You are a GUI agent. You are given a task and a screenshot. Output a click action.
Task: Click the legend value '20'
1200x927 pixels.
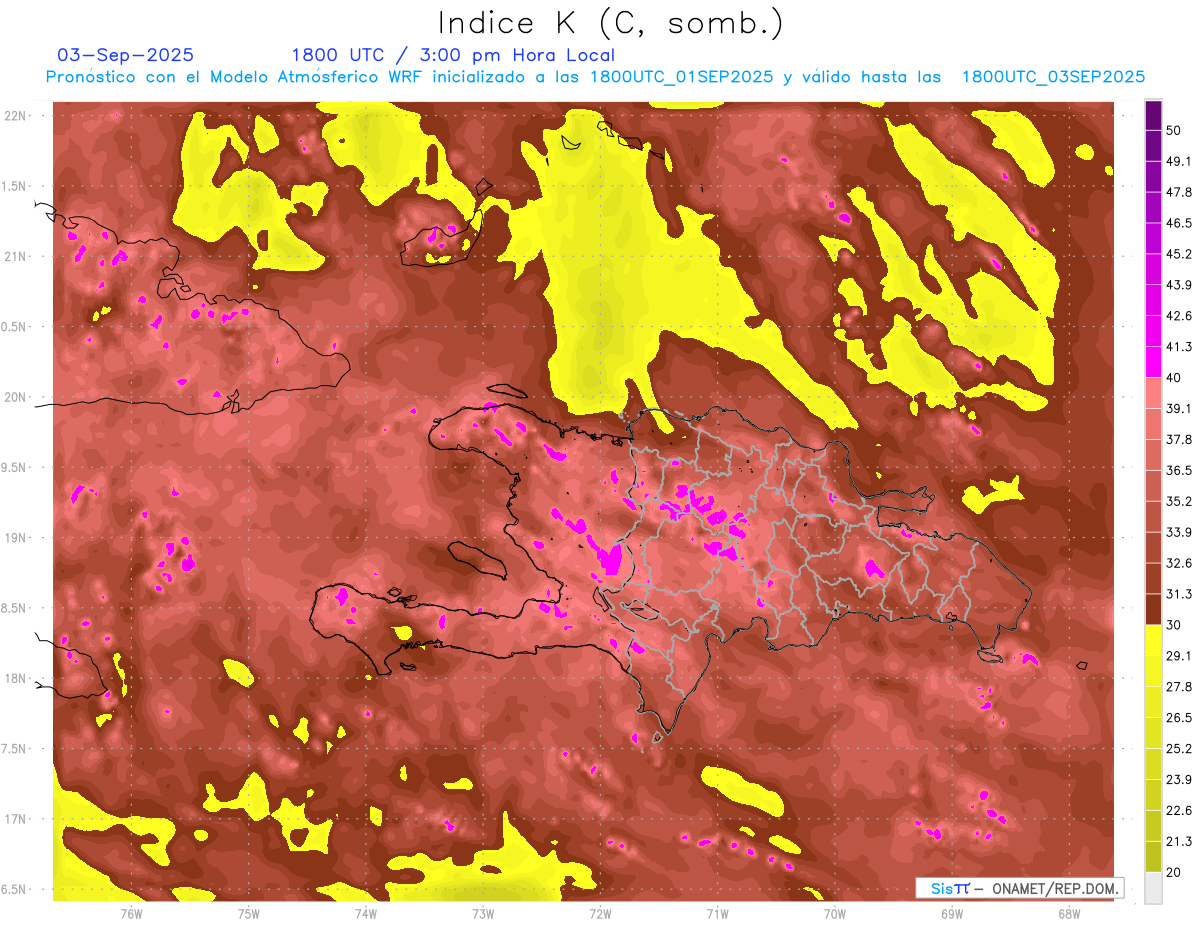1175,873
